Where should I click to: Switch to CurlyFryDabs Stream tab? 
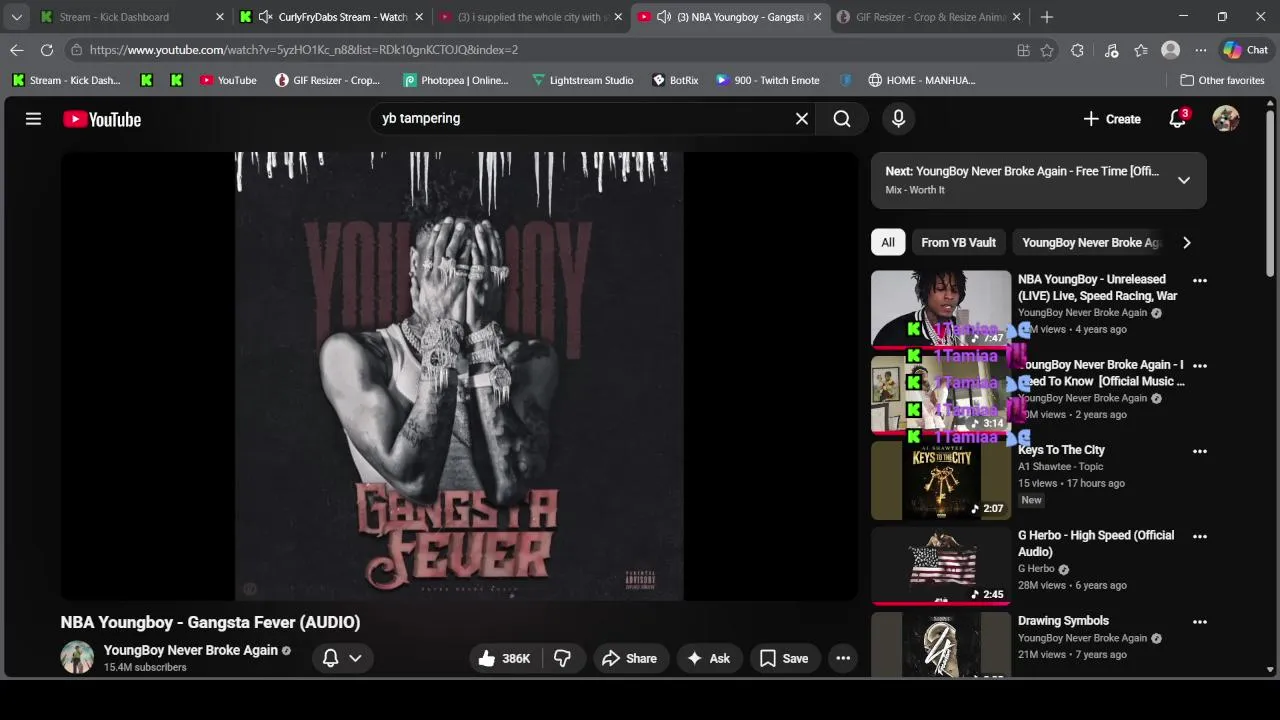(332, 17)
